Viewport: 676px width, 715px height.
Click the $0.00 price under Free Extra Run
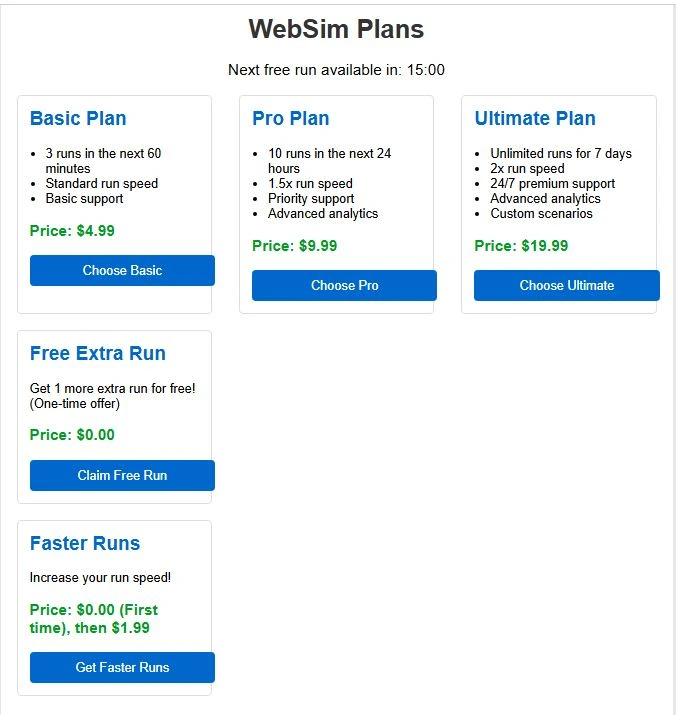click(x=72, y=435)
